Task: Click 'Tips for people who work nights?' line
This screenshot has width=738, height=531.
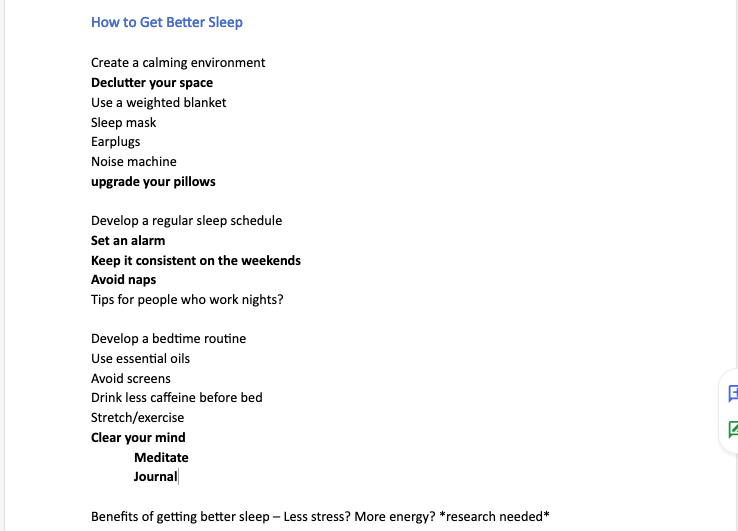Action: pos(187,300)
